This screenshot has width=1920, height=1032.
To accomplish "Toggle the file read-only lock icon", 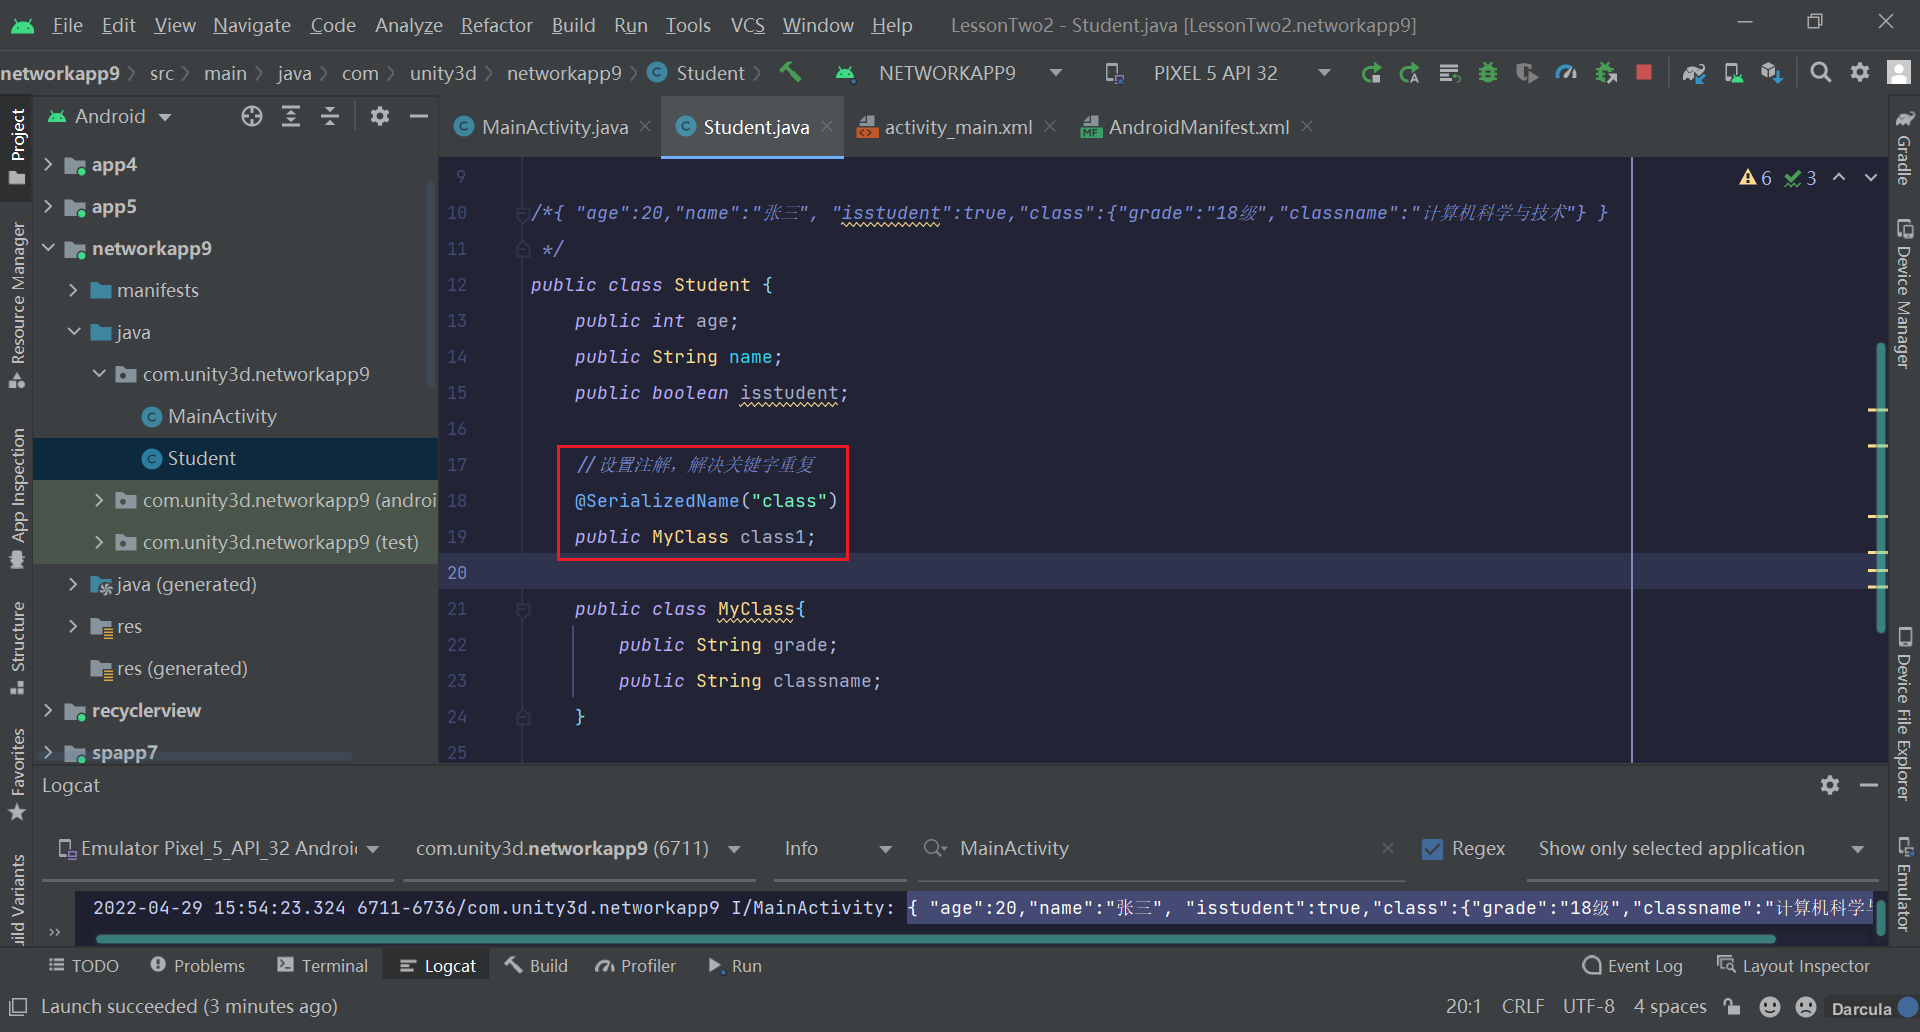I will coord(1732,1007).
